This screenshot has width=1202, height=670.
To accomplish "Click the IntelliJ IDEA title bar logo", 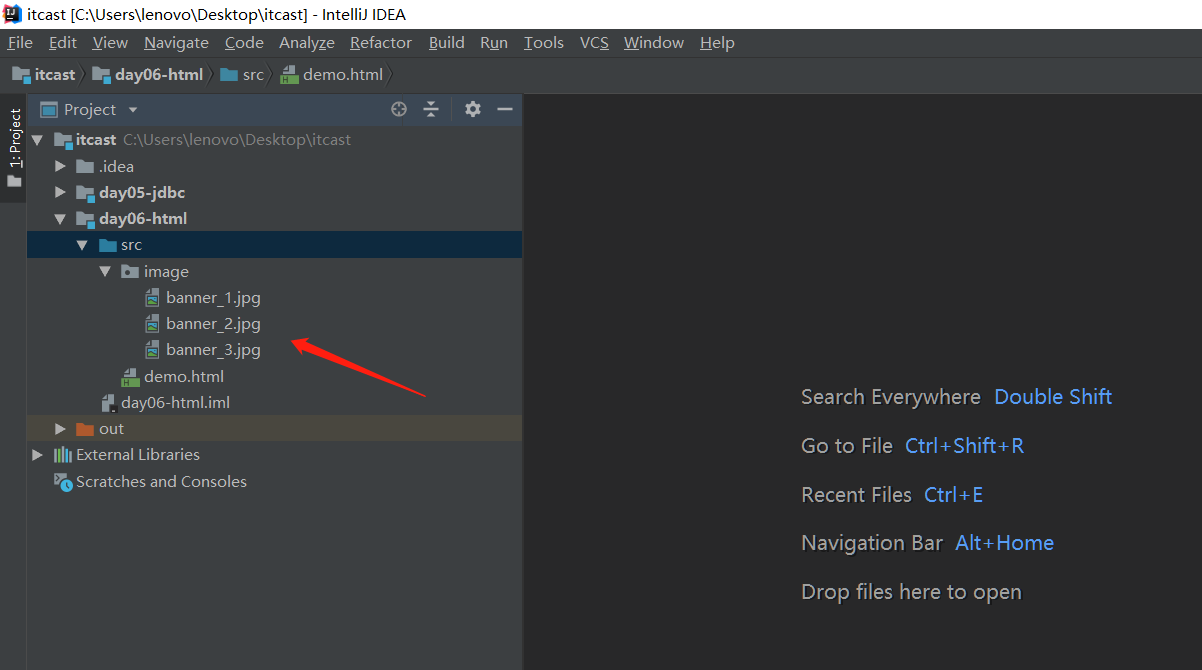I will pos(13,14).
